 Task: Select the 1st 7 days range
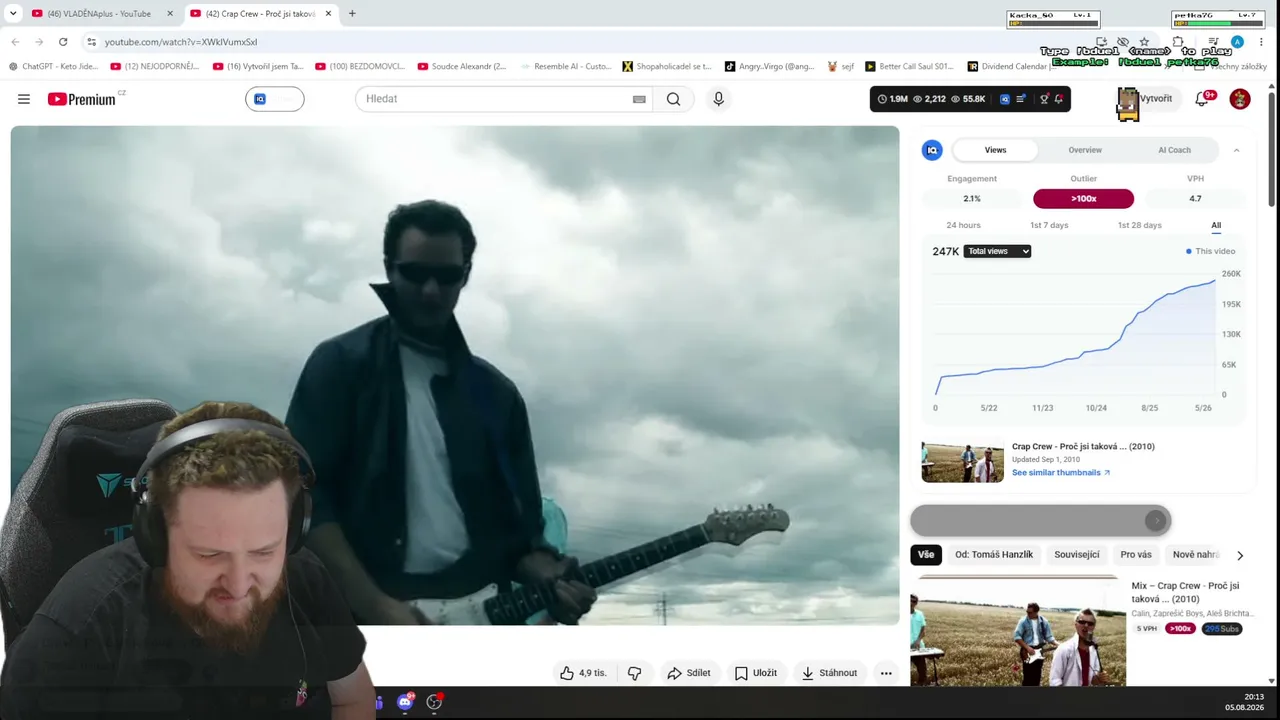1049,225
